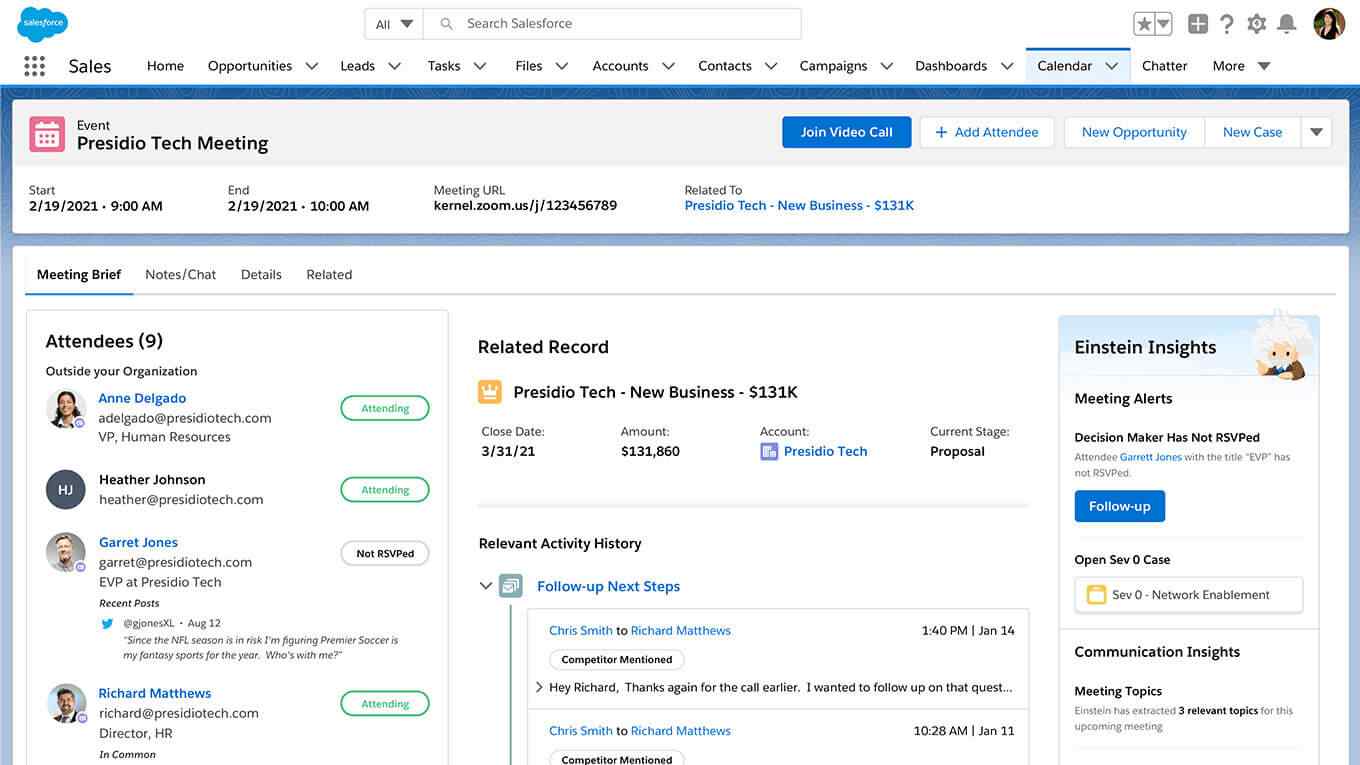Screen dimensions: 1360x765
Task: Expand the Dashboards nav dropdown chevron
Action: click(1006, 66)
